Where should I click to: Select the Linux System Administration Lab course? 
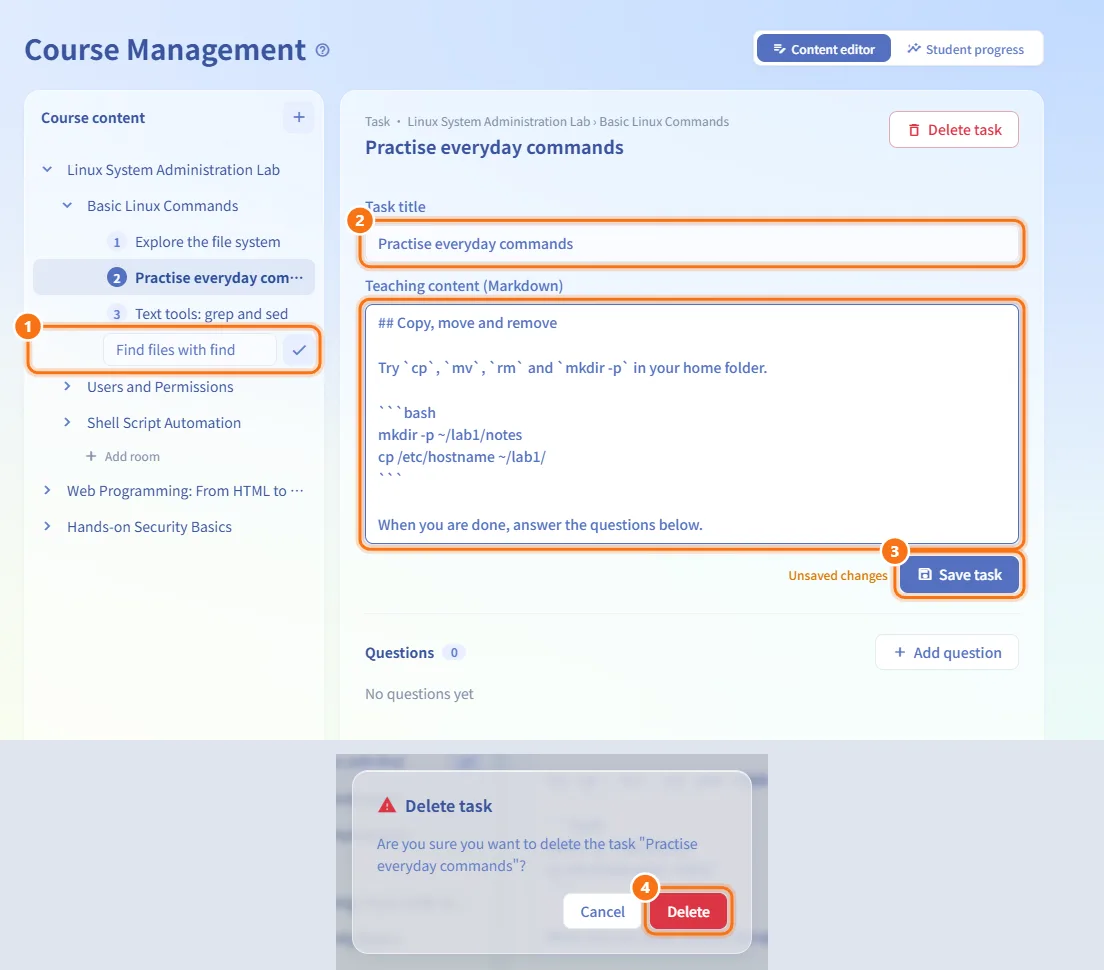[x=173, y=170]
